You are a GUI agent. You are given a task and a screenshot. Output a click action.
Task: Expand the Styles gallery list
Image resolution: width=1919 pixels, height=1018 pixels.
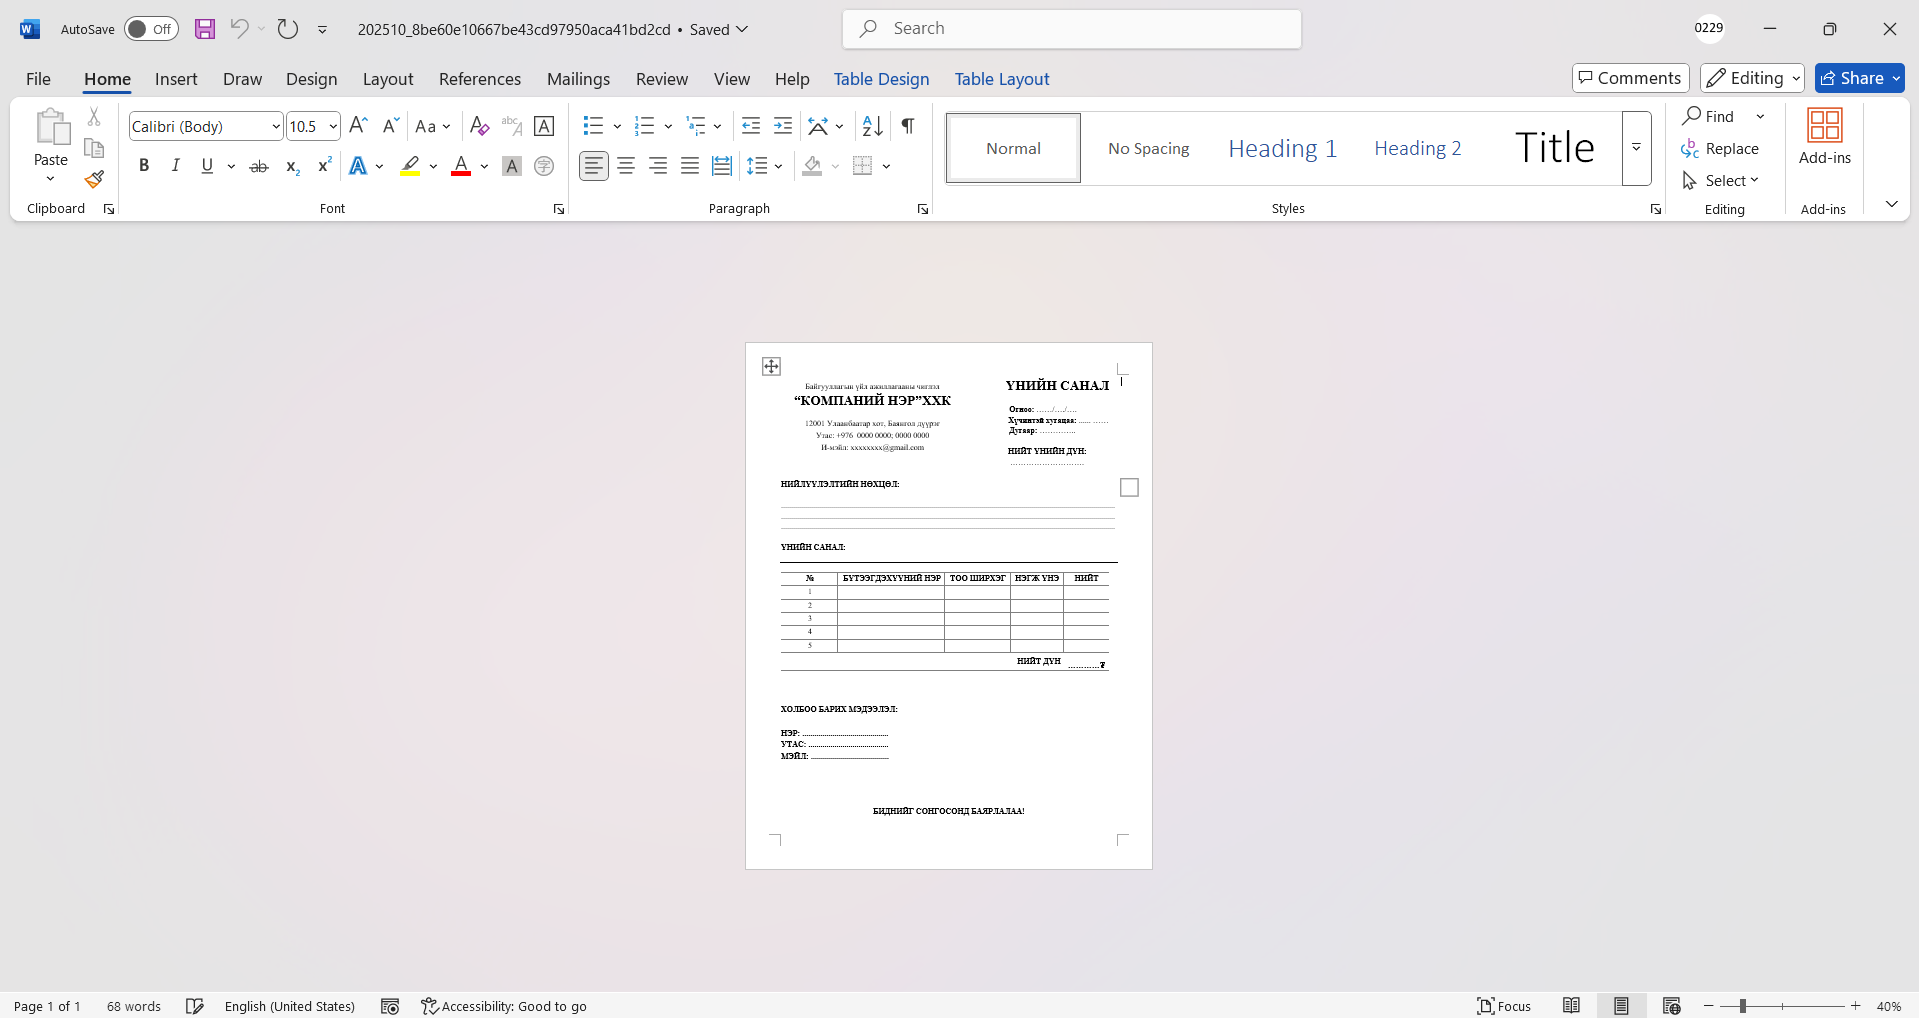click(1636, 148)
